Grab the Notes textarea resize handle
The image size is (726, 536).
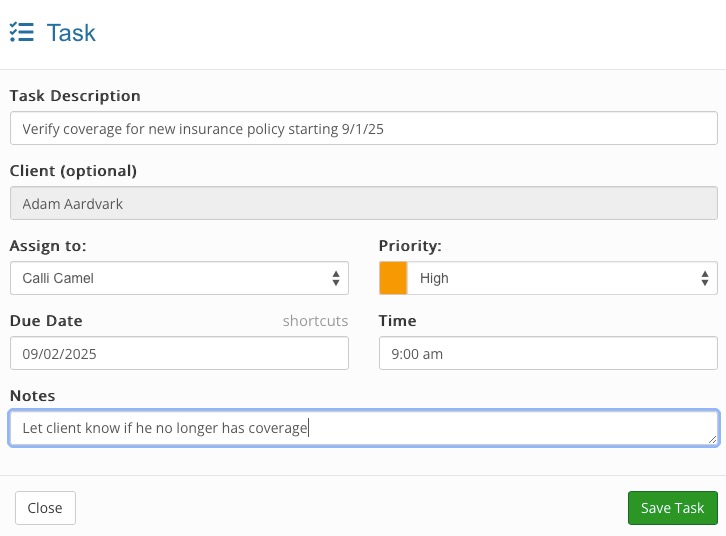click(x=713, y=440)
